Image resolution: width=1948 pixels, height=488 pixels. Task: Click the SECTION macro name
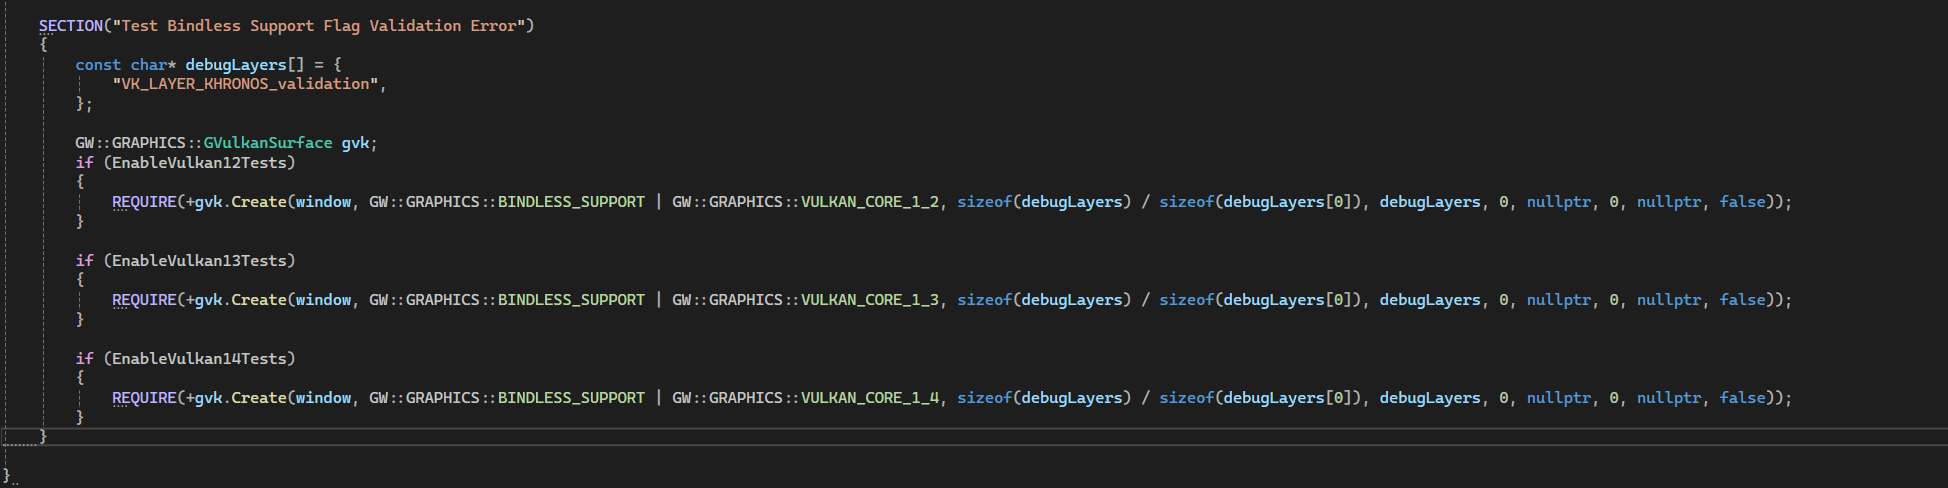[x=70, y=26]
